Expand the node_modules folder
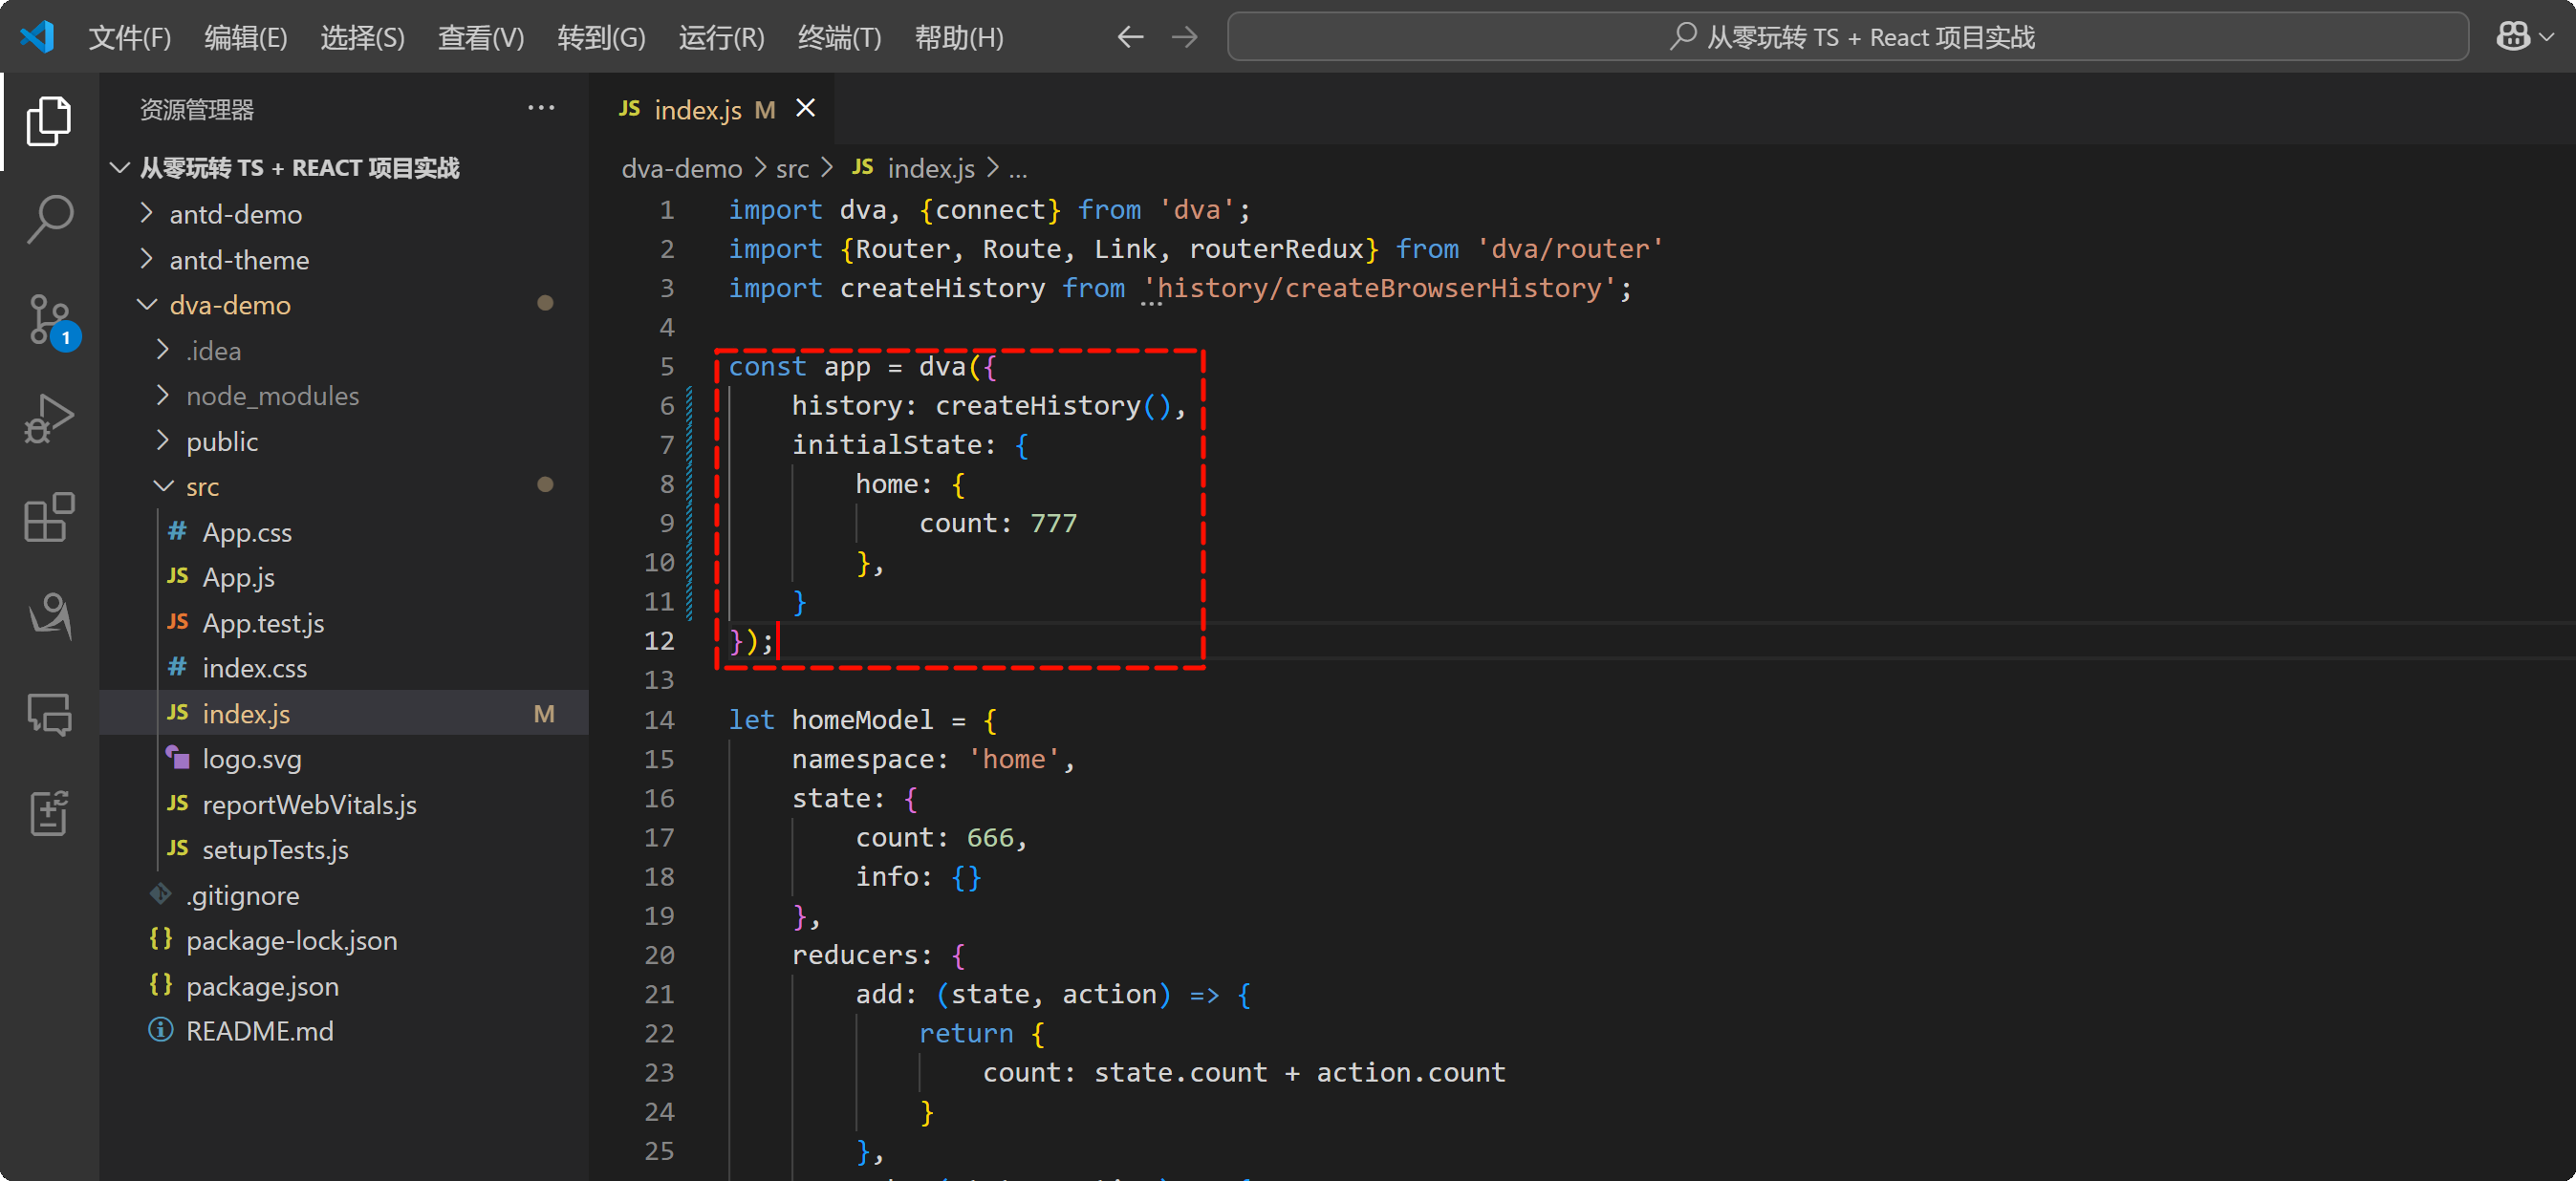 click(x=271, y=396)
